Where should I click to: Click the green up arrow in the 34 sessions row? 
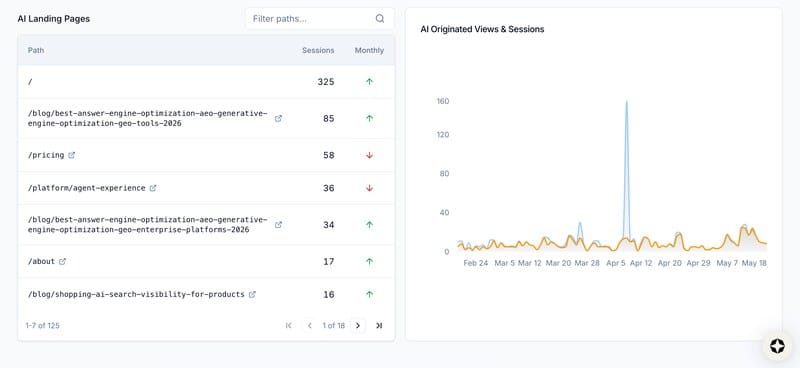[369, 225]
